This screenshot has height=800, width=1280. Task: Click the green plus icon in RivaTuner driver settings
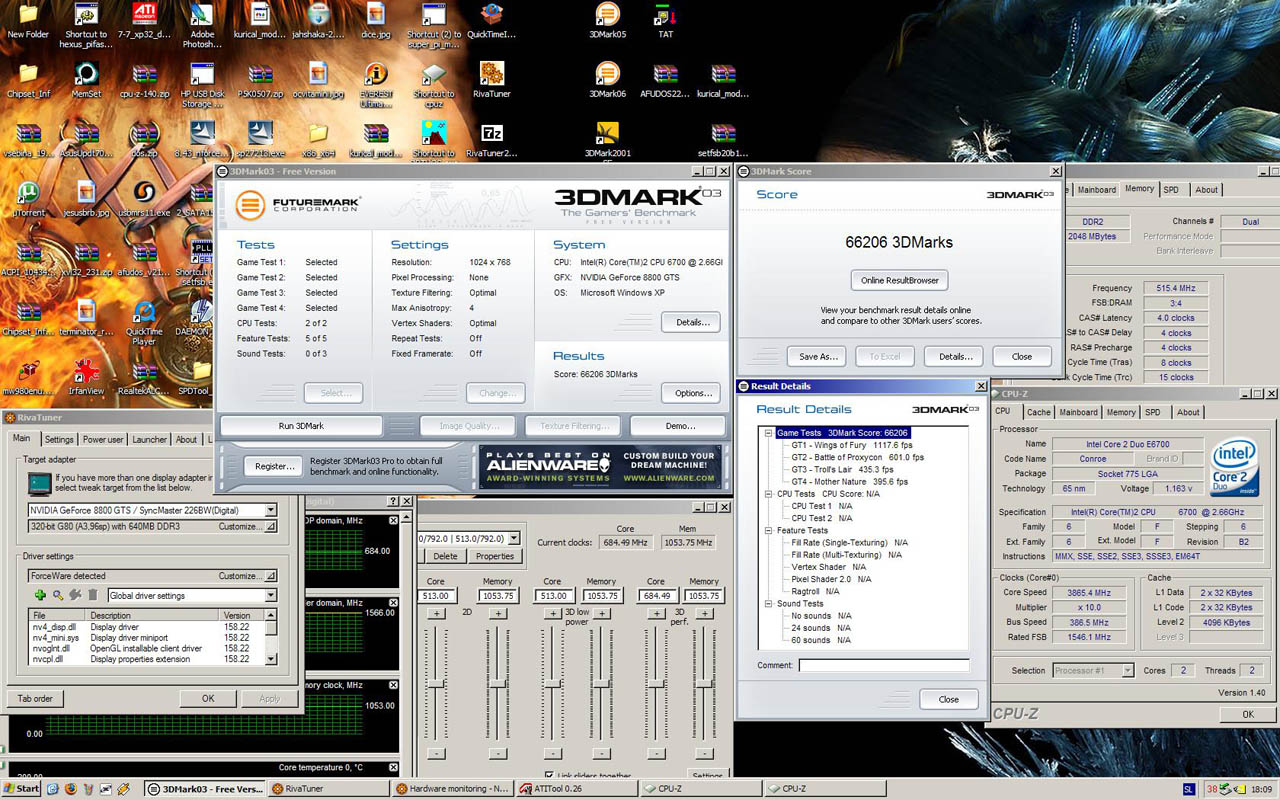coord(40,595)
